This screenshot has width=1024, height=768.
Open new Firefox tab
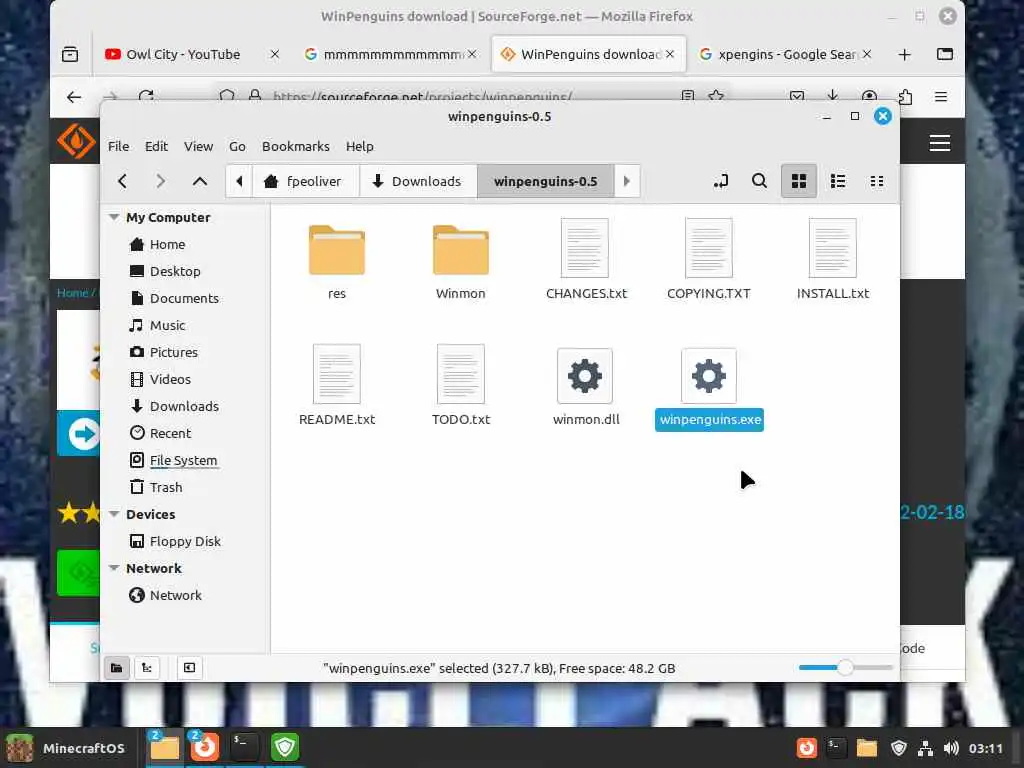click(x=904, y=55)
